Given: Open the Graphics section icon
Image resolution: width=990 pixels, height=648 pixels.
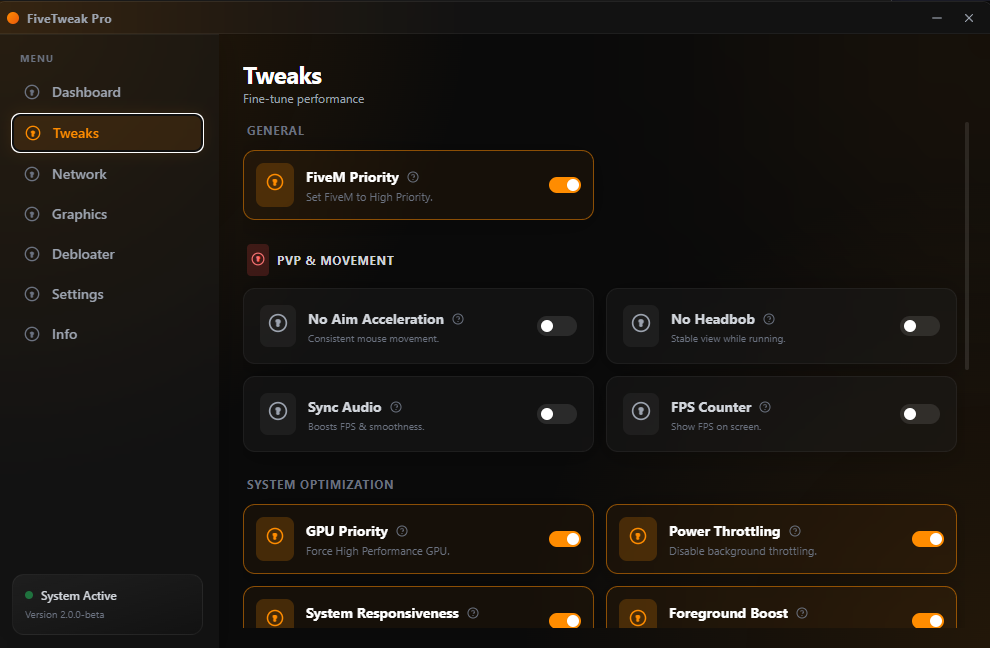Looking at the screenshot, I should tap(31, 214).
